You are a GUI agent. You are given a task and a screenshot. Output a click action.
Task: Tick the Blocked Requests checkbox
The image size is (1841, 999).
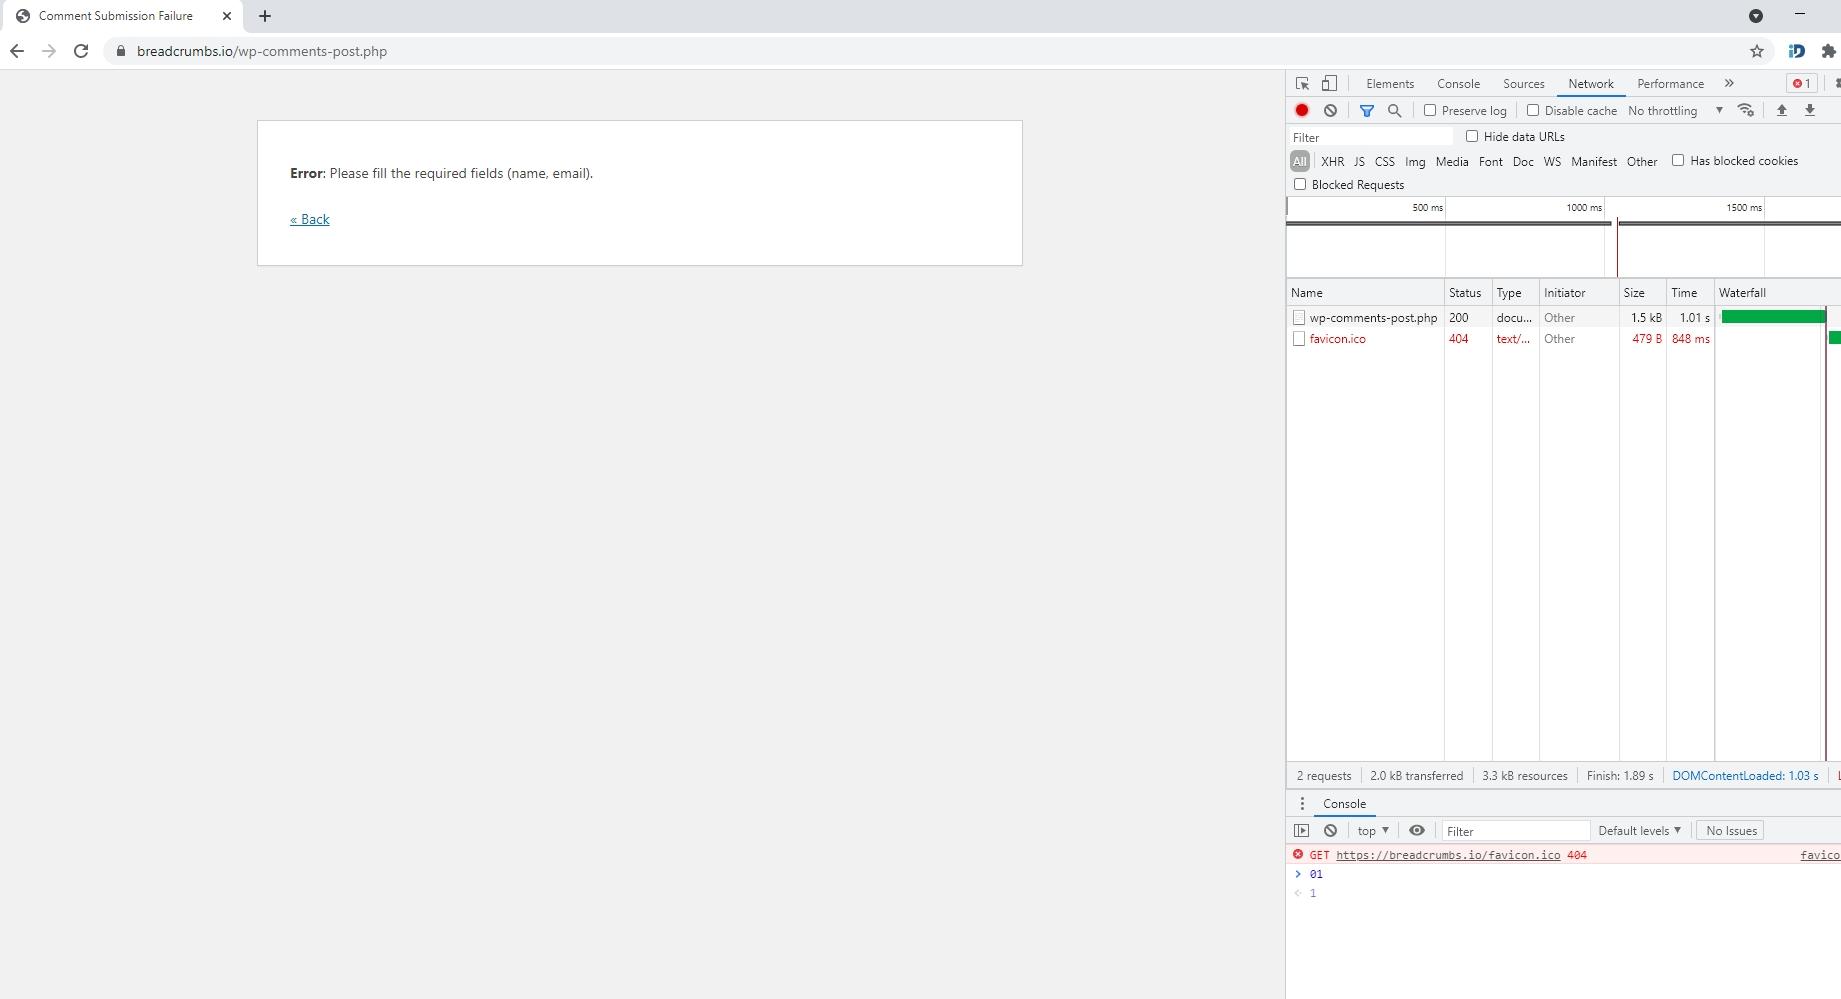1300,184
